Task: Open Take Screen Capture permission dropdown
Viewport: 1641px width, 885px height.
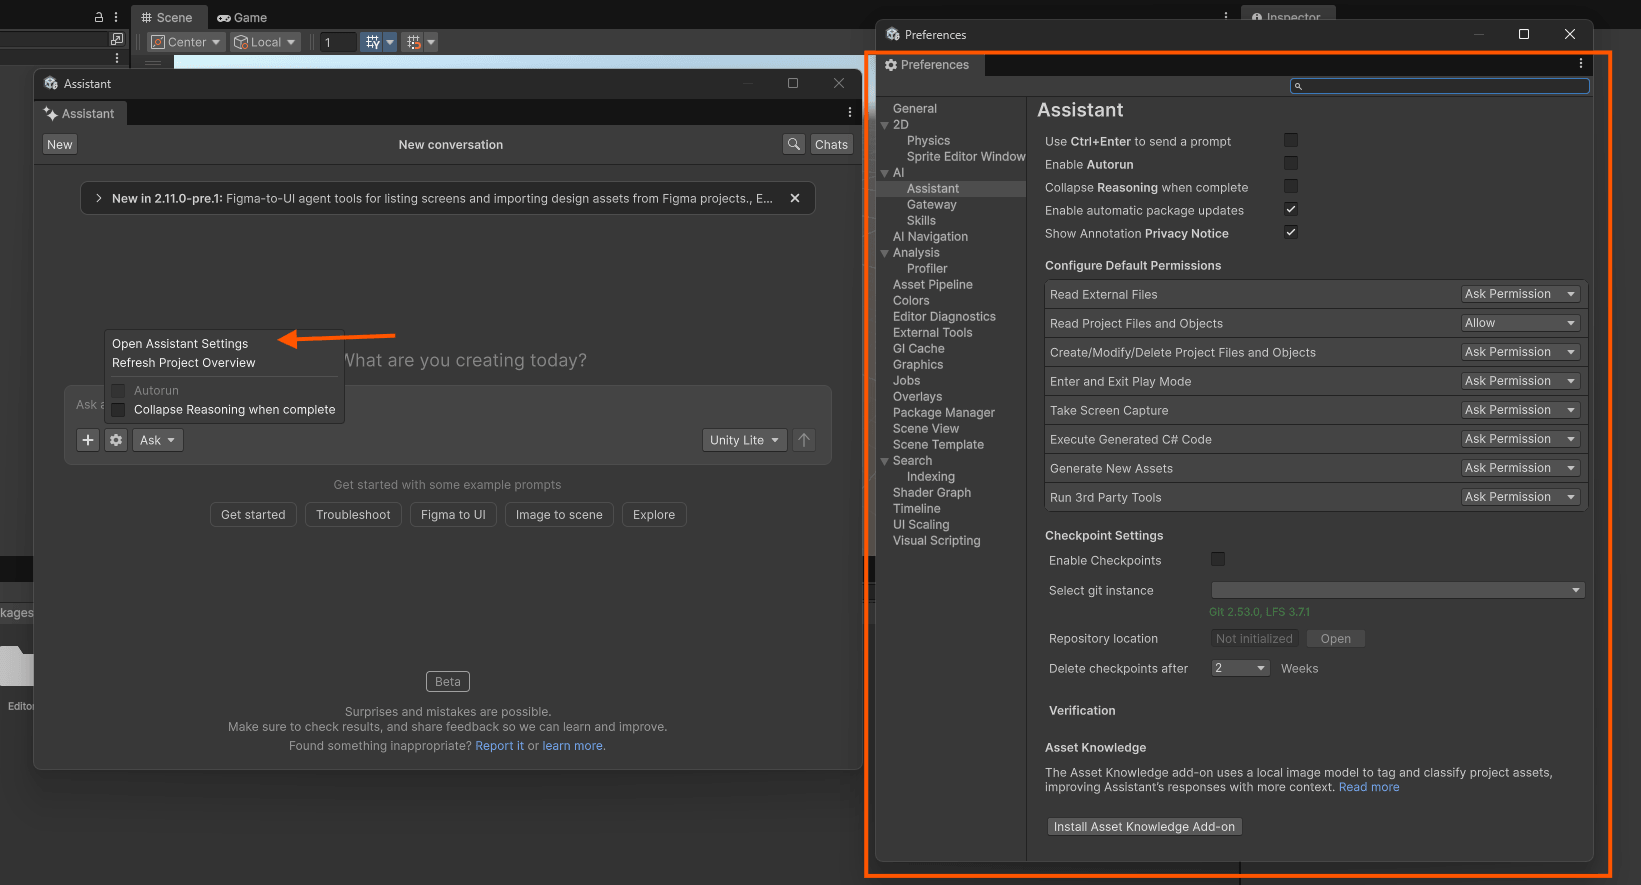Action: [1520, 410]
